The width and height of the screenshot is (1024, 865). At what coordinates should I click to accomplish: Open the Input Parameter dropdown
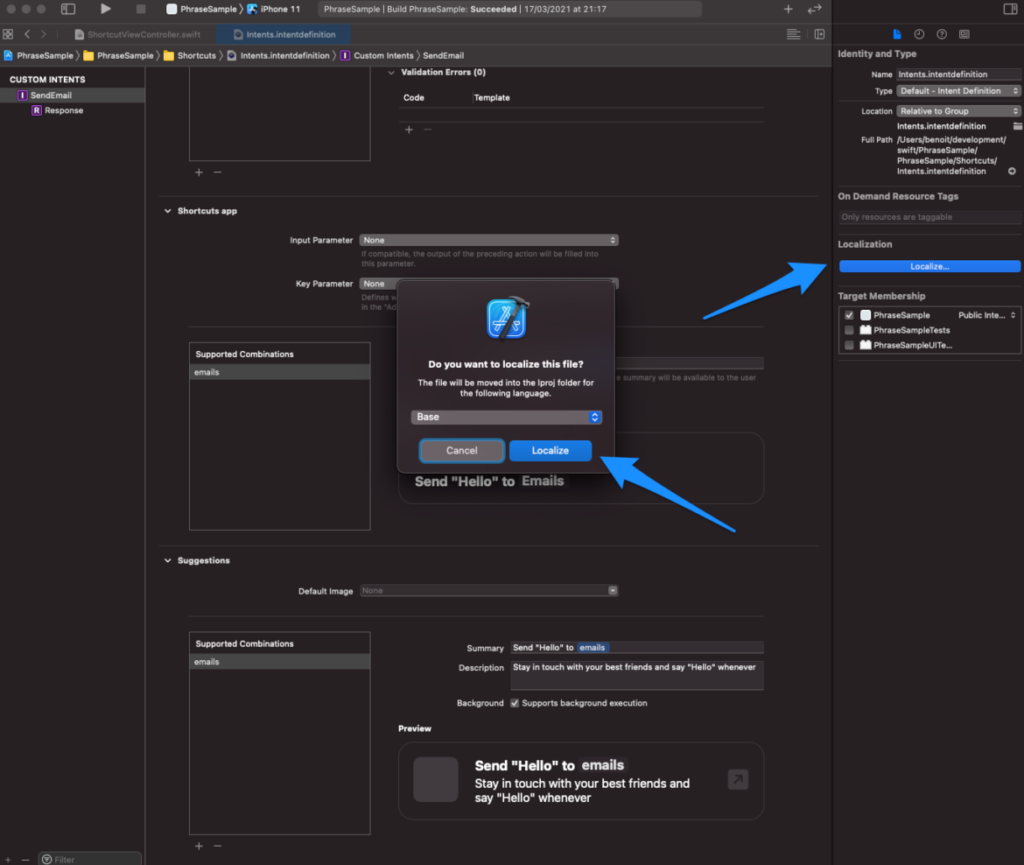pyautogui.click(x=488, y=240)
